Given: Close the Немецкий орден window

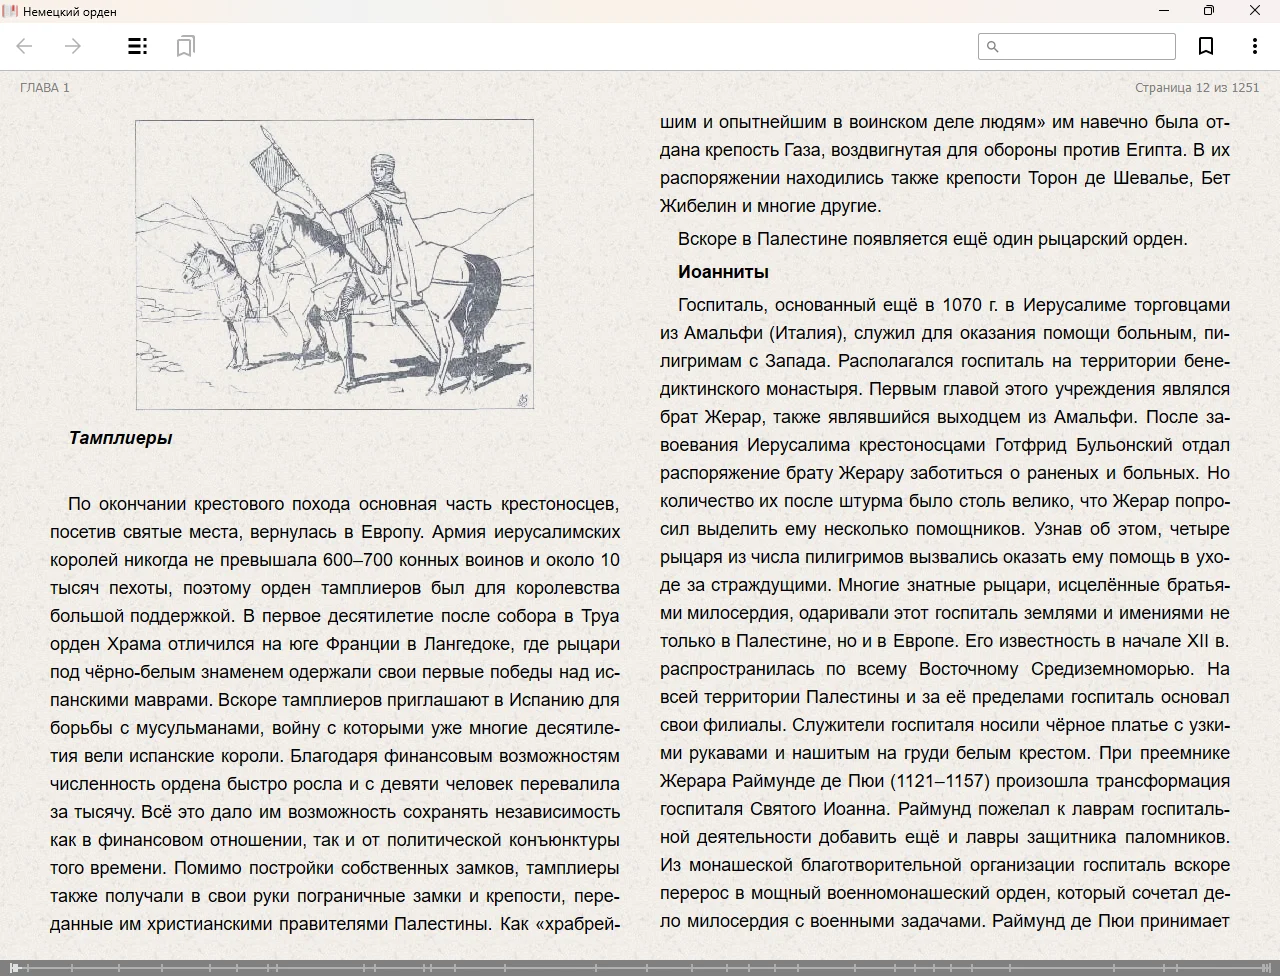Looking at the screenshot, I should [1255, 11].
